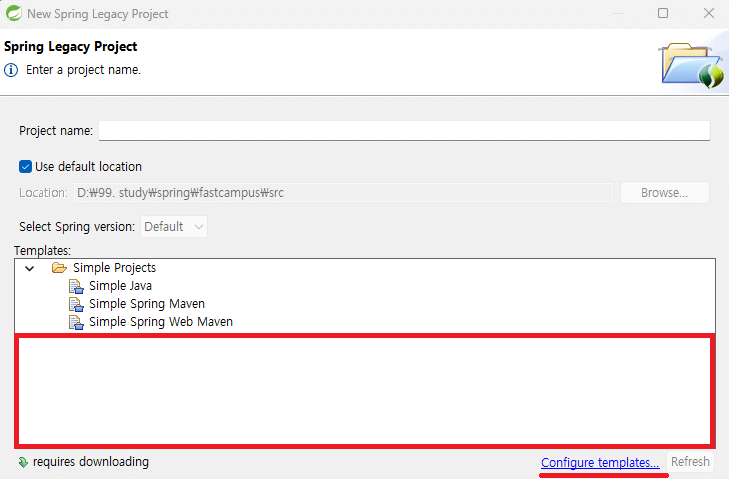The height and width of the screenshot is (479, 729).
Task: Click the Project name: label
Action: [x=56, y=131]
